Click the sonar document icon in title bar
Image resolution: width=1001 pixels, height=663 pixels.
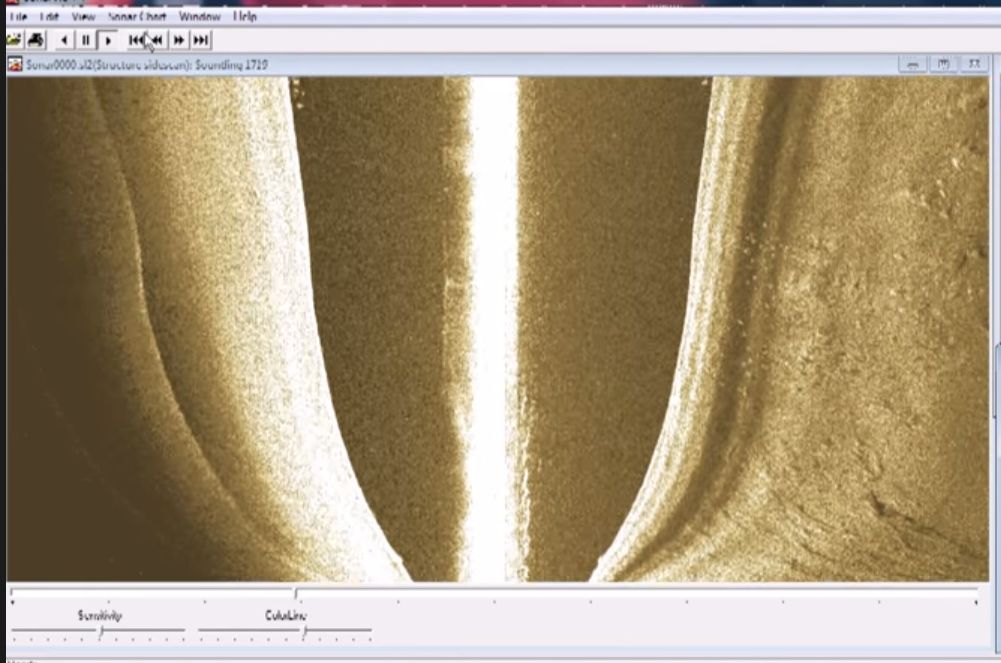(x=15, y=65)
